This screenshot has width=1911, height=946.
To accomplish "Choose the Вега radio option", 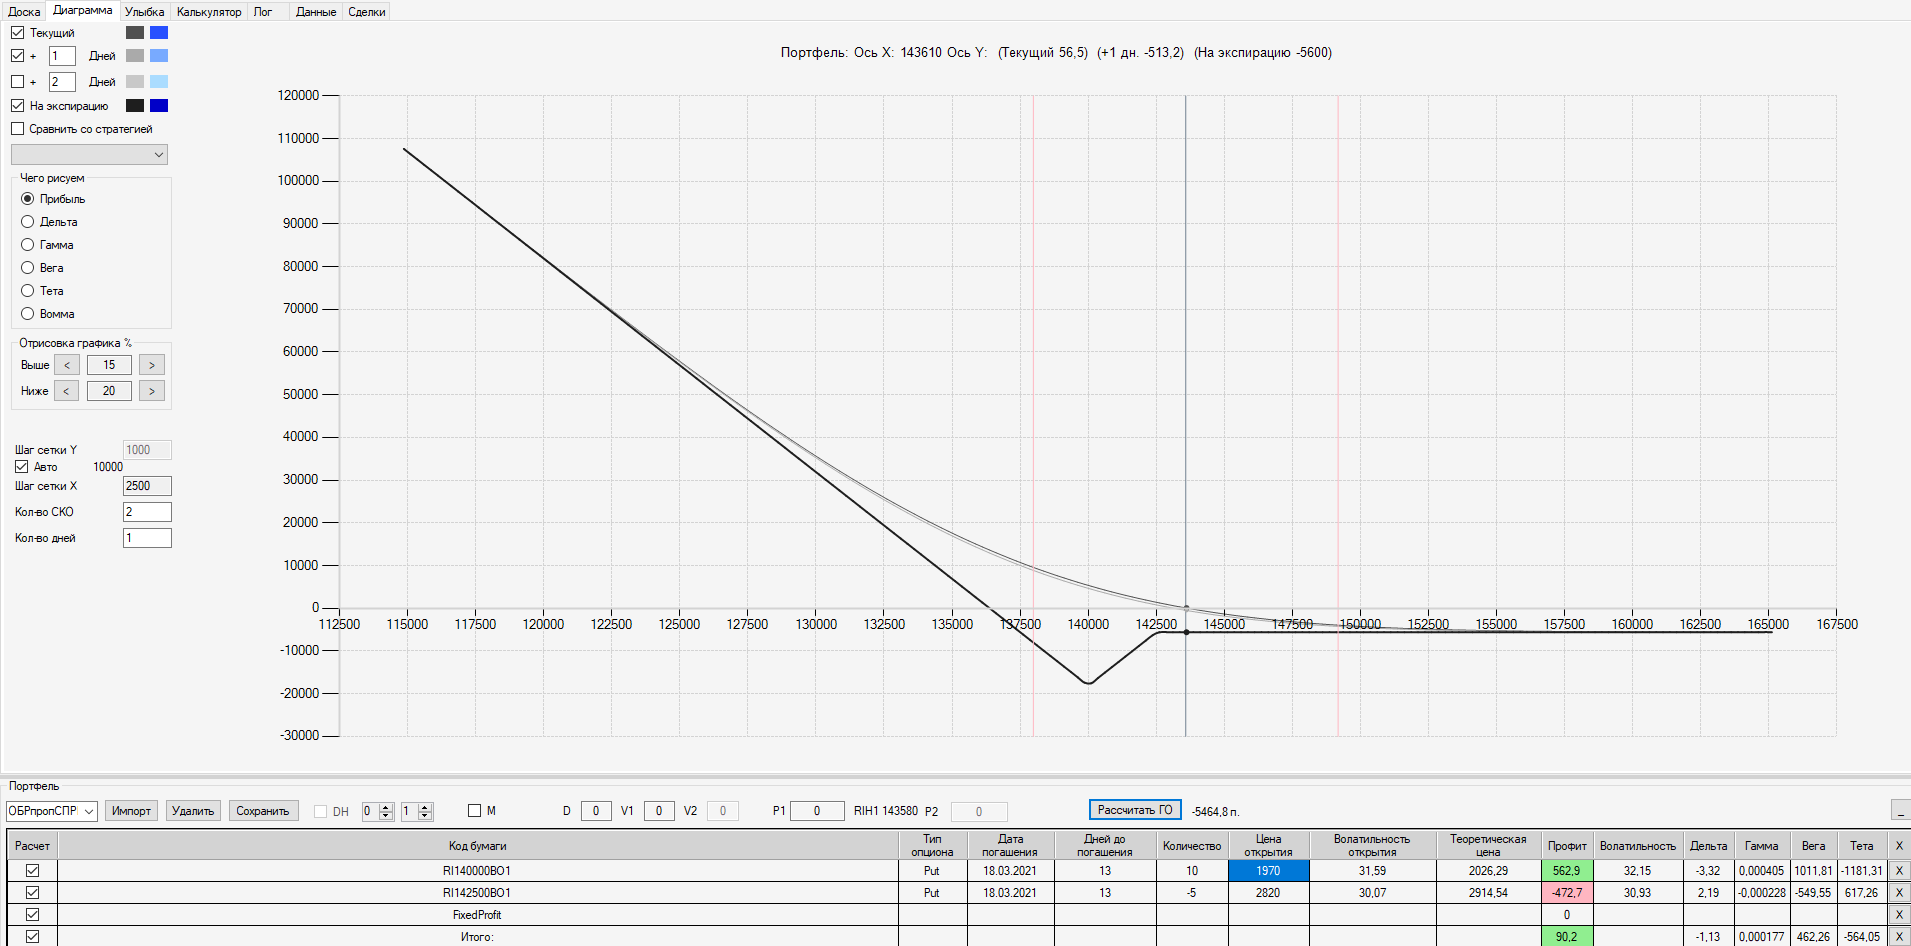I will pyautogui.click(x=28, y=268).
